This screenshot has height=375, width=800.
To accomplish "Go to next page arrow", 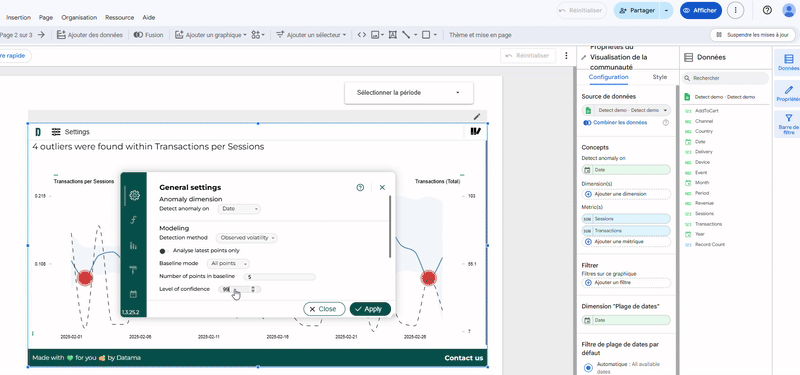I will (41, 35).
